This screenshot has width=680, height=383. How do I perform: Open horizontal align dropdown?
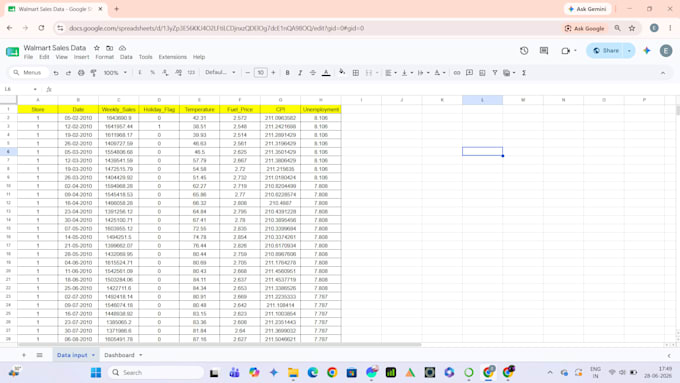[391, 73]
